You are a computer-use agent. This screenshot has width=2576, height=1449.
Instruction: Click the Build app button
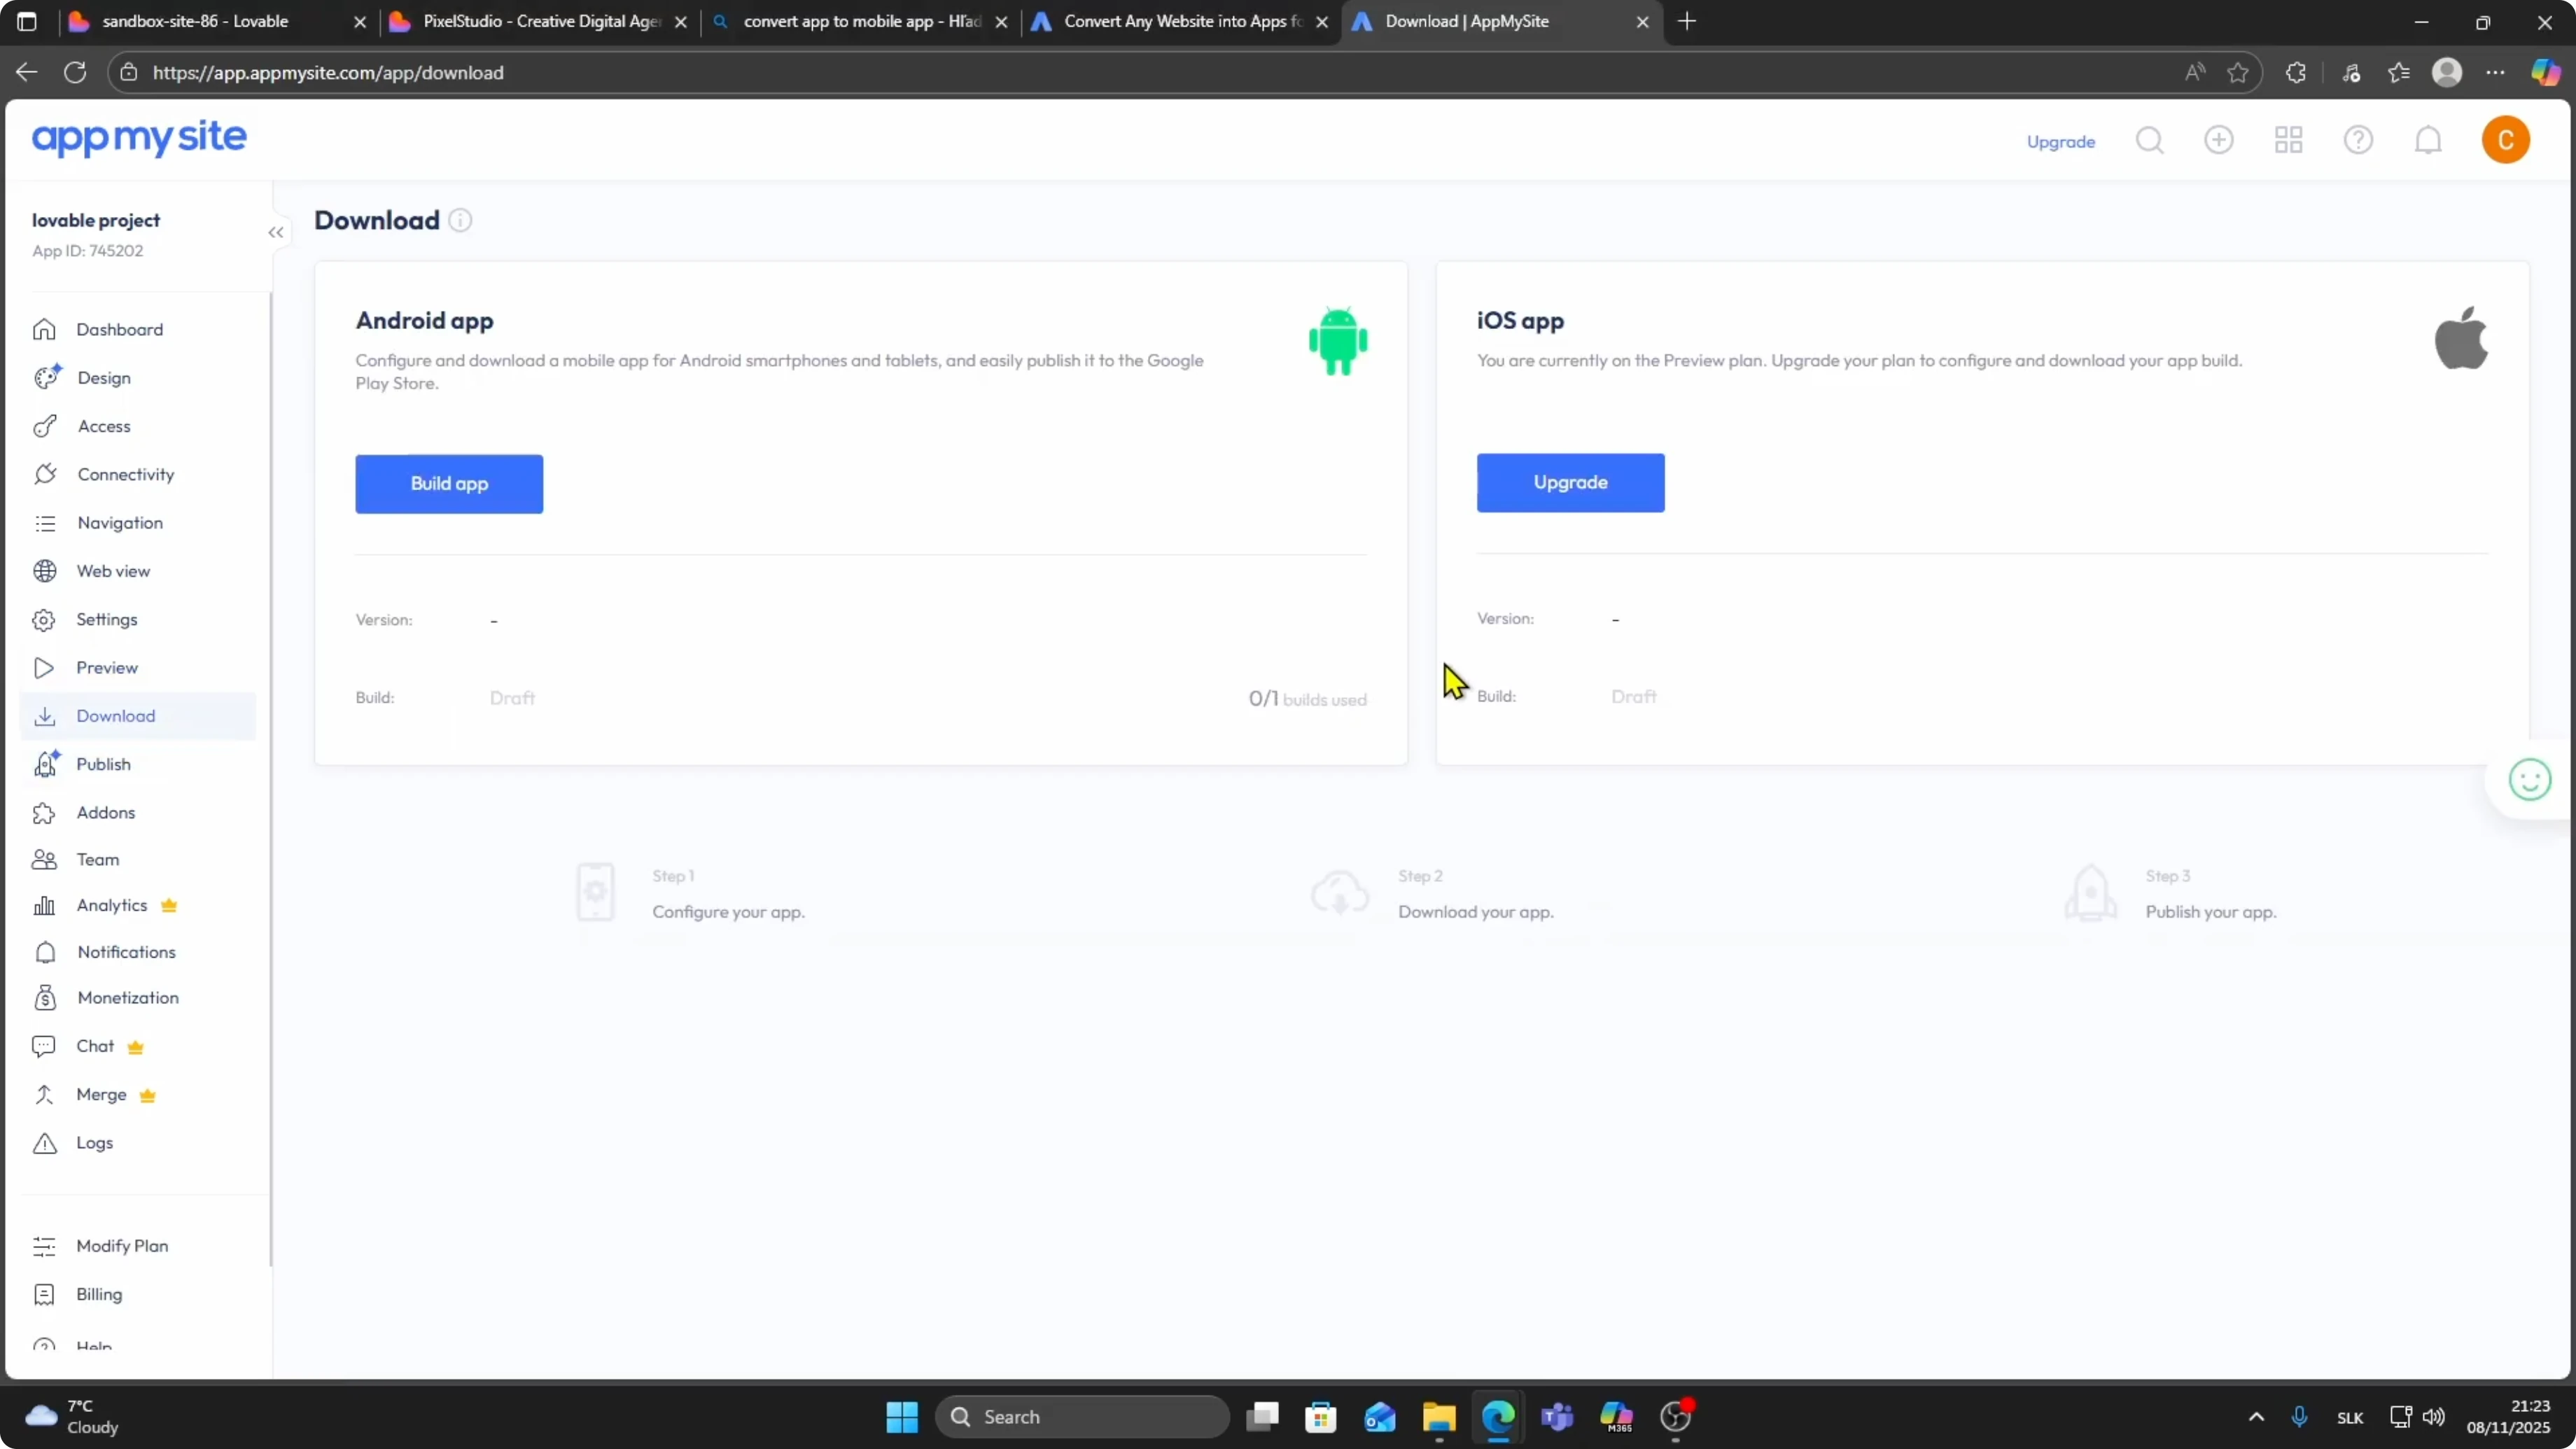click(449, 484)
